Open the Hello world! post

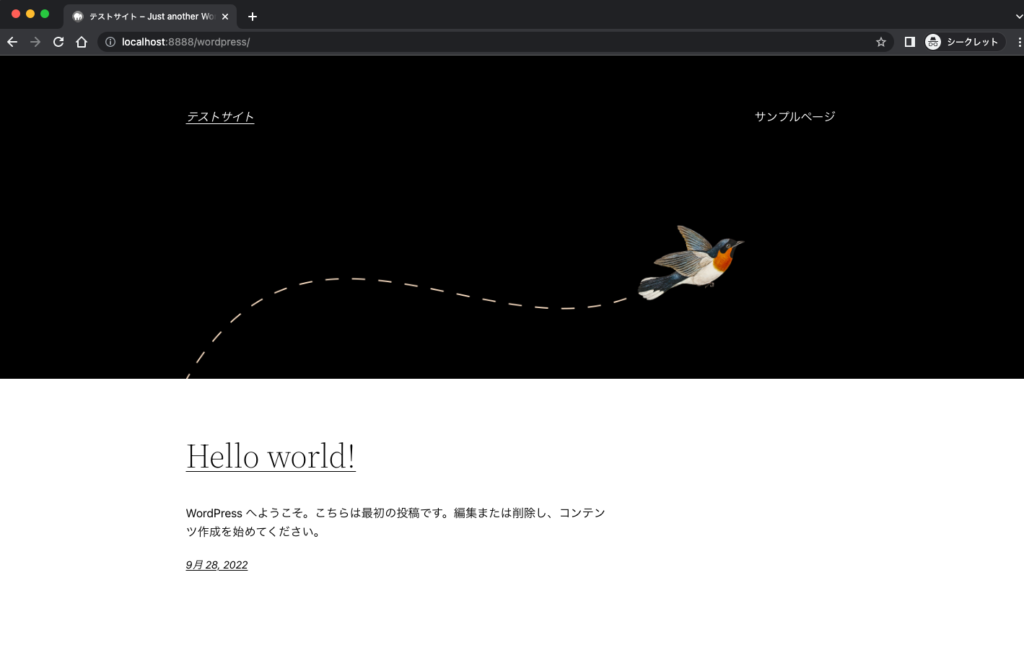pyautogui.click(x=270, y=456)
